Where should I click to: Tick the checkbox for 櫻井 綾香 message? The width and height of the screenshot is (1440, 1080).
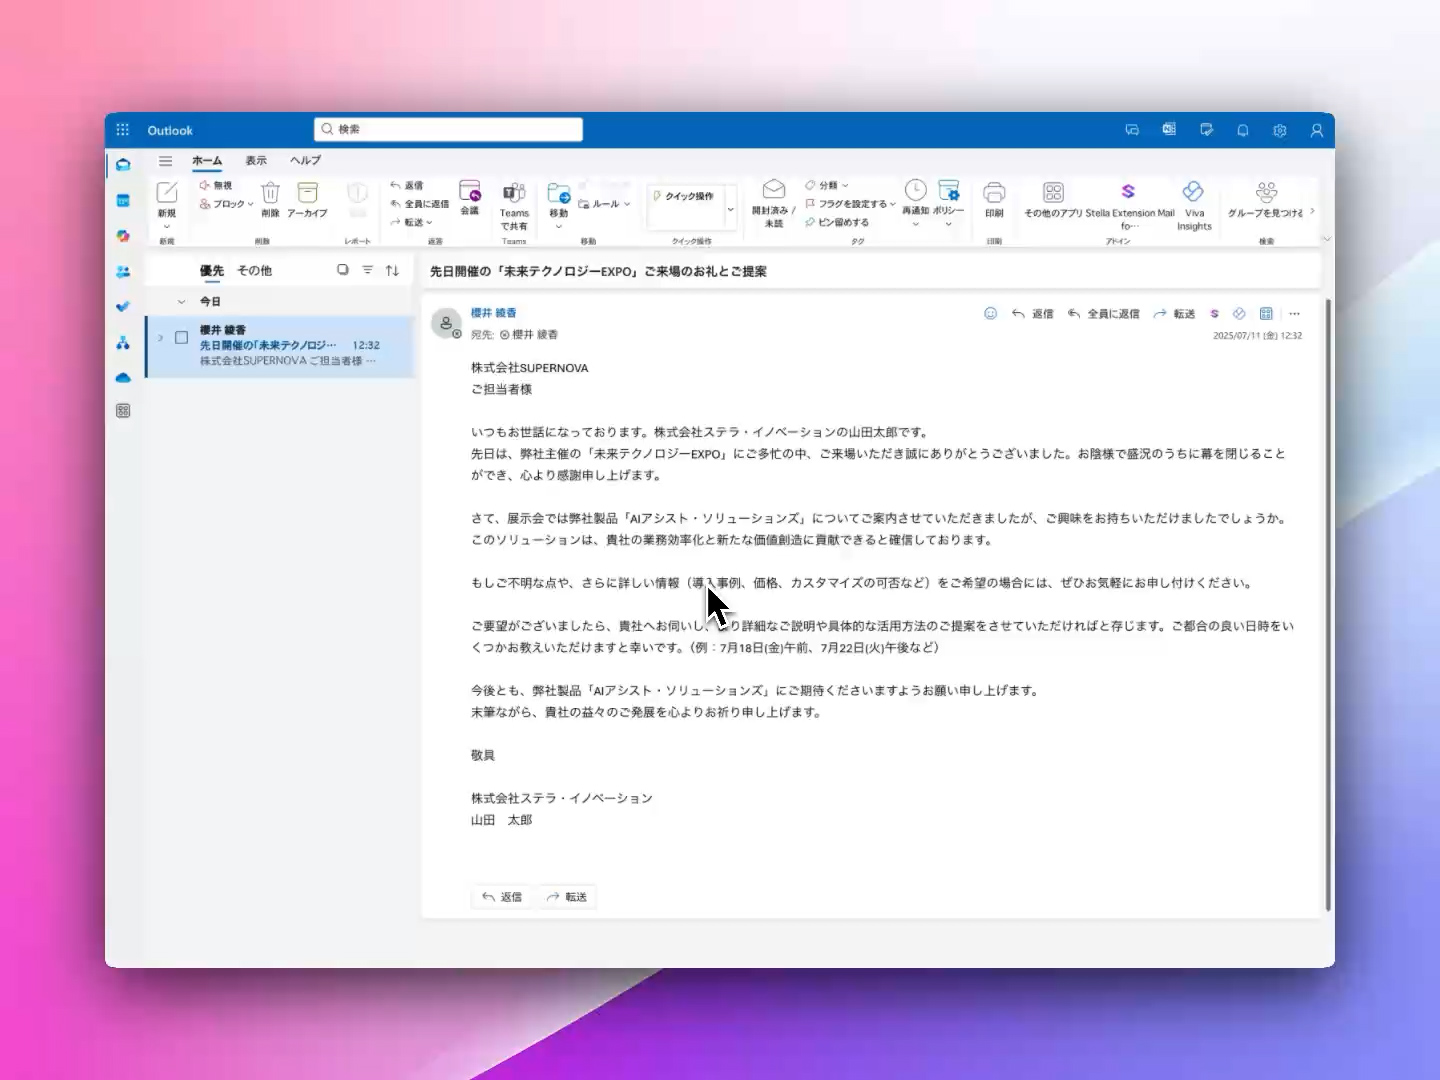[x=181, y=338]
